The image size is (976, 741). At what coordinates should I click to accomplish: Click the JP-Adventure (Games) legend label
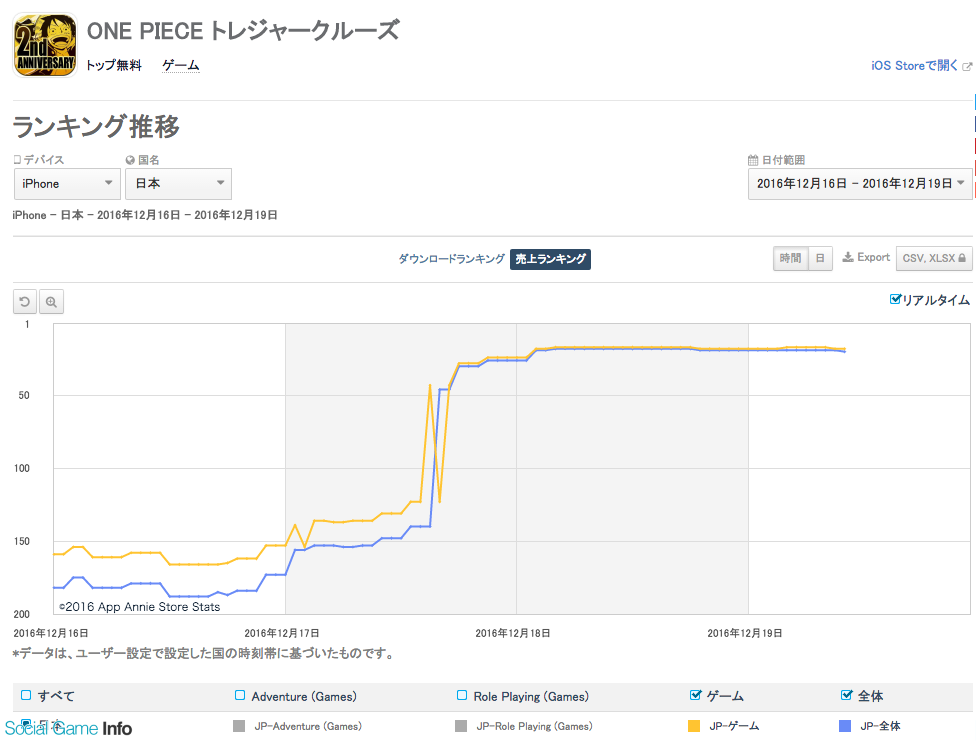coord(308,726)
